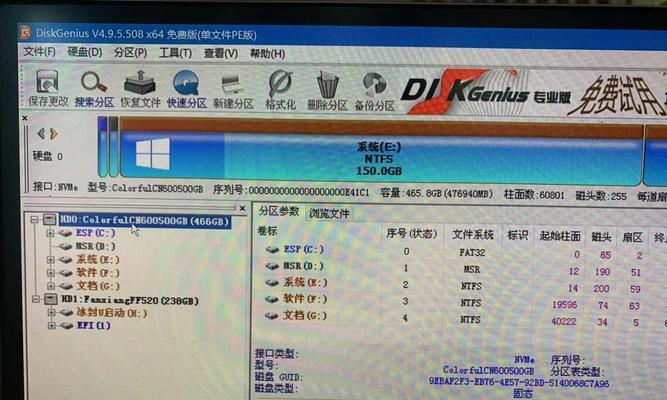Viewport: 667px width, 400px height.
Task: Click the Delete Partition (删除分区) icon
Action: (x=327, y=91)
